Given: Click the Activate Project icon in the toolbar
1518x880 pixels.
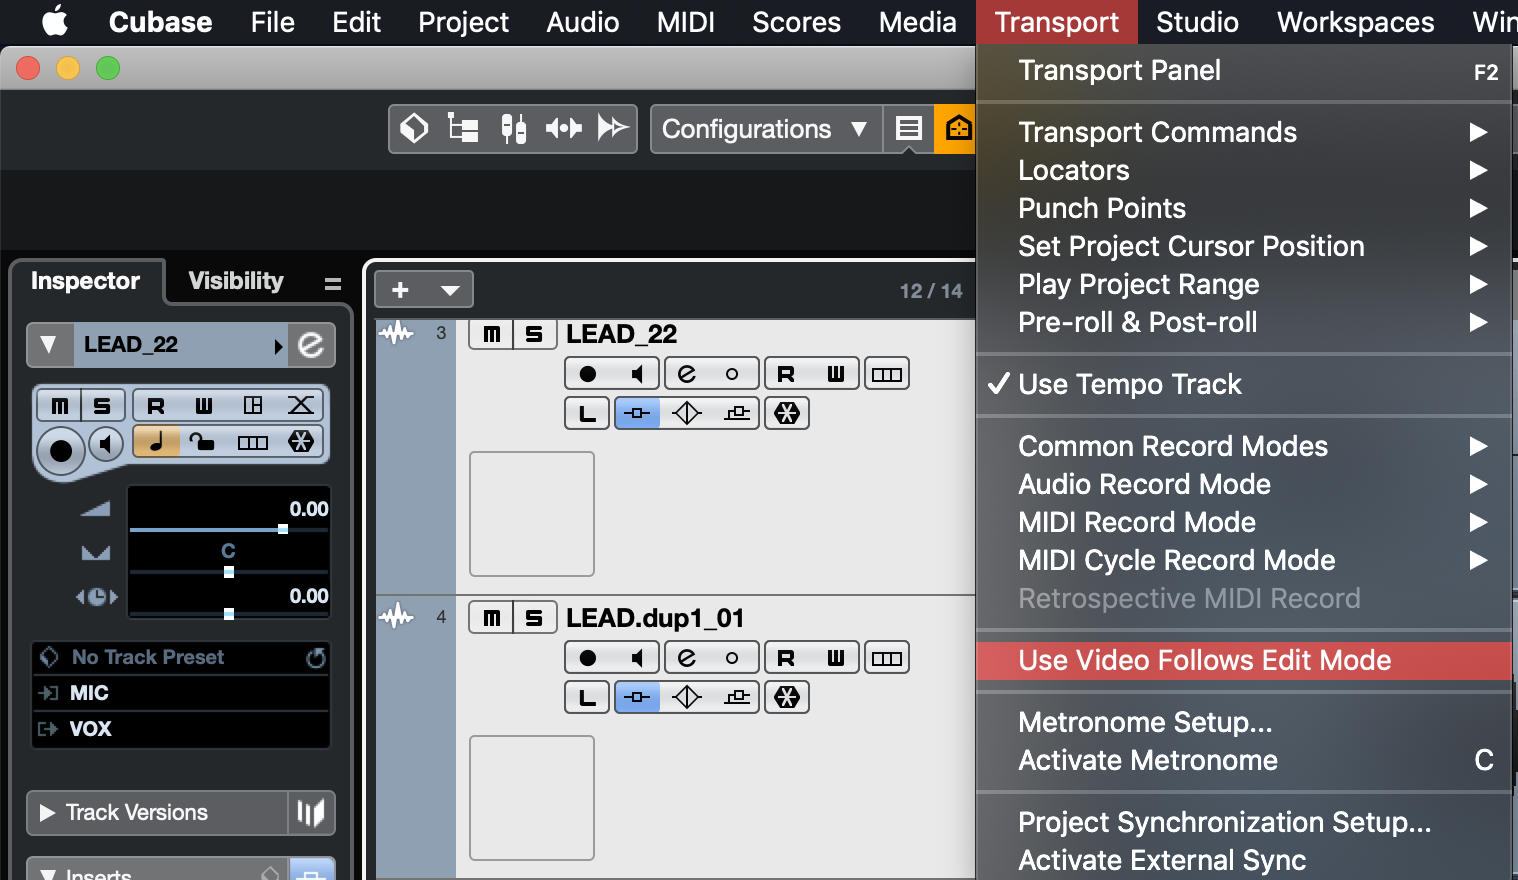Looking at the screenshot, I should point(414,128).
